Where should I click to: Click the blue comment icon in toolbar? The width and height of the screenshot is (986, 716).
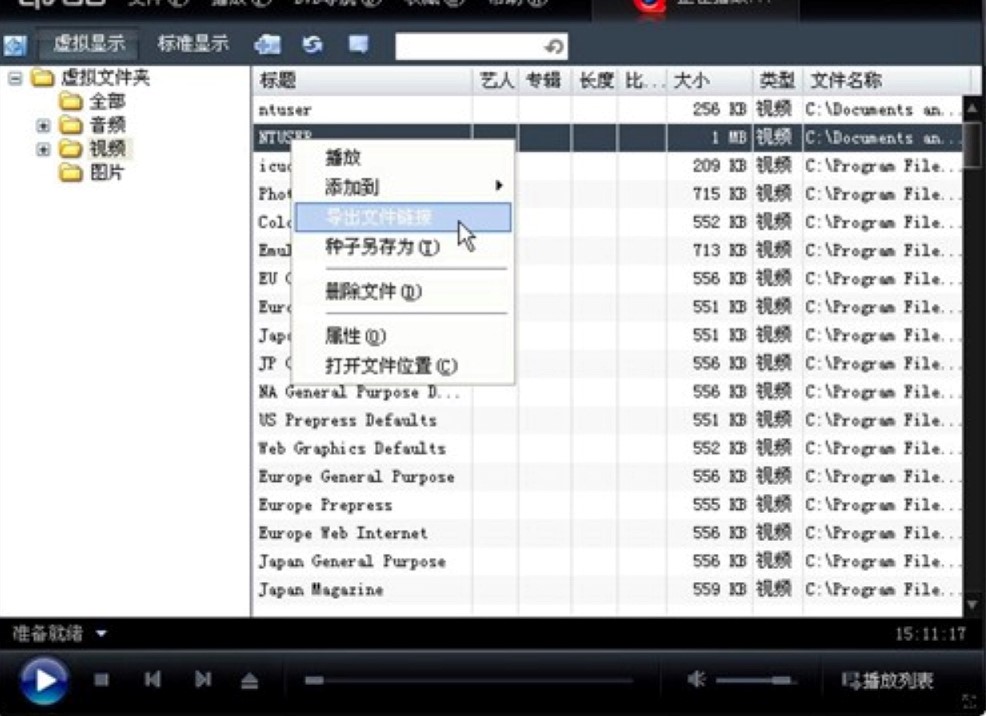pos(358,45)
